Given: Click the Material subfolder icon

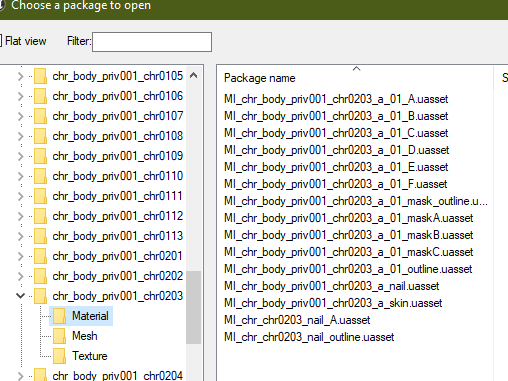Looking at the screenshot, I should 60,316.
